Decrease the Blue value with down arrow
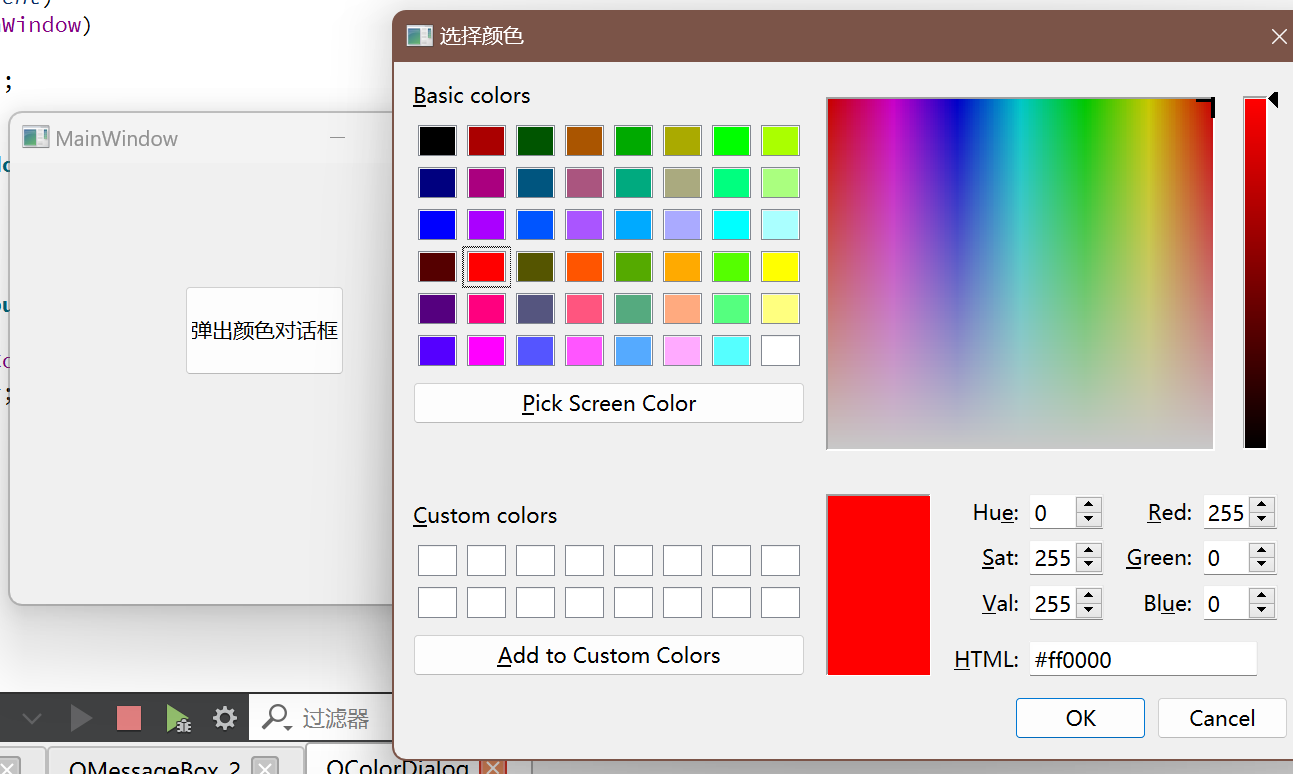 (x=1263, y=610)
